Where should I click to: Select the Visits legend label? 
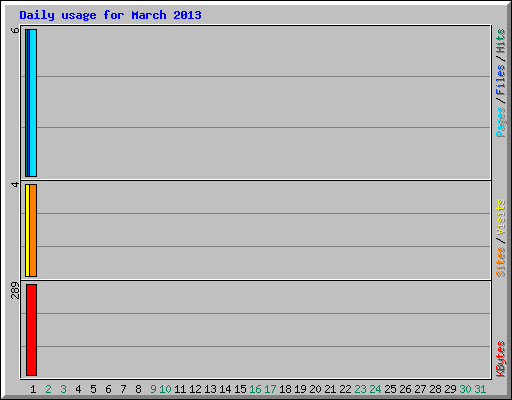pos(500,217)
